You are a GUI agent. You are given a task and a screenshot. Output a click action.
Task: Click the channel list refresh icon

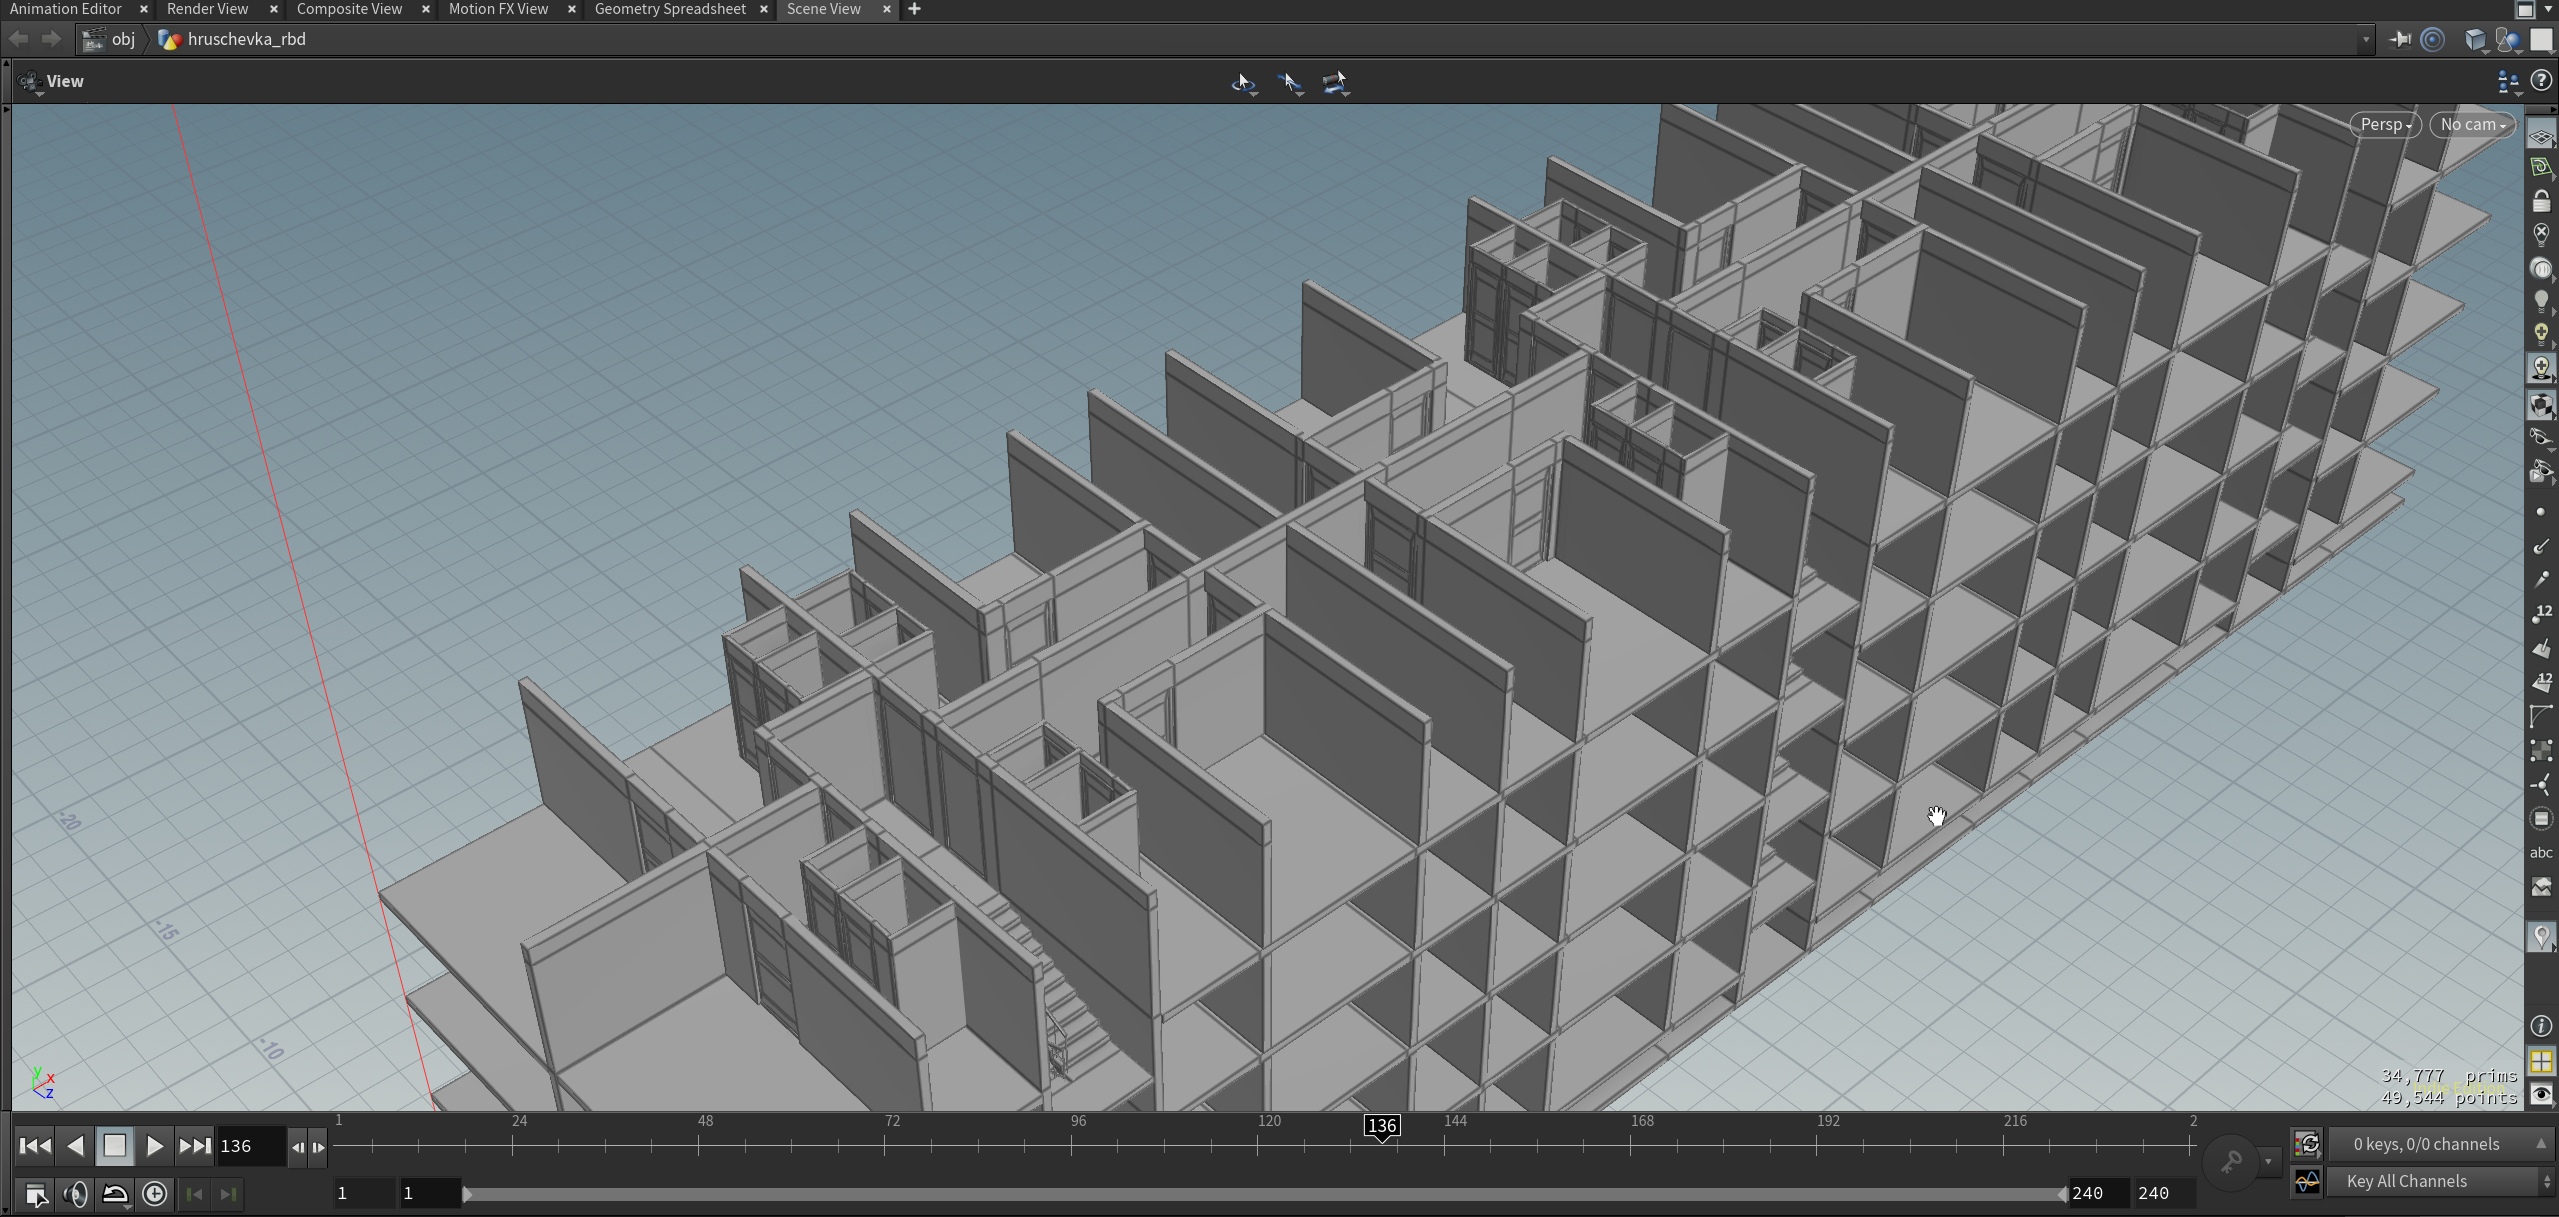[x=2307, y=1144]
